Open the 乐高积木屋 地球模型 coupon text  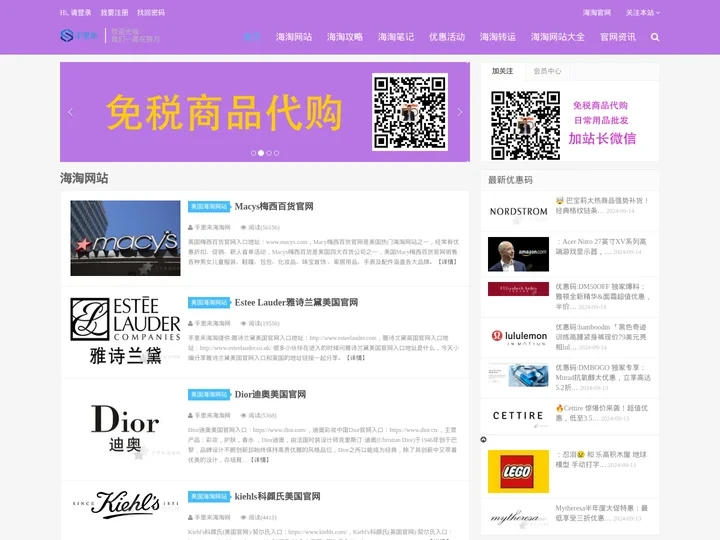click(601, 460)
